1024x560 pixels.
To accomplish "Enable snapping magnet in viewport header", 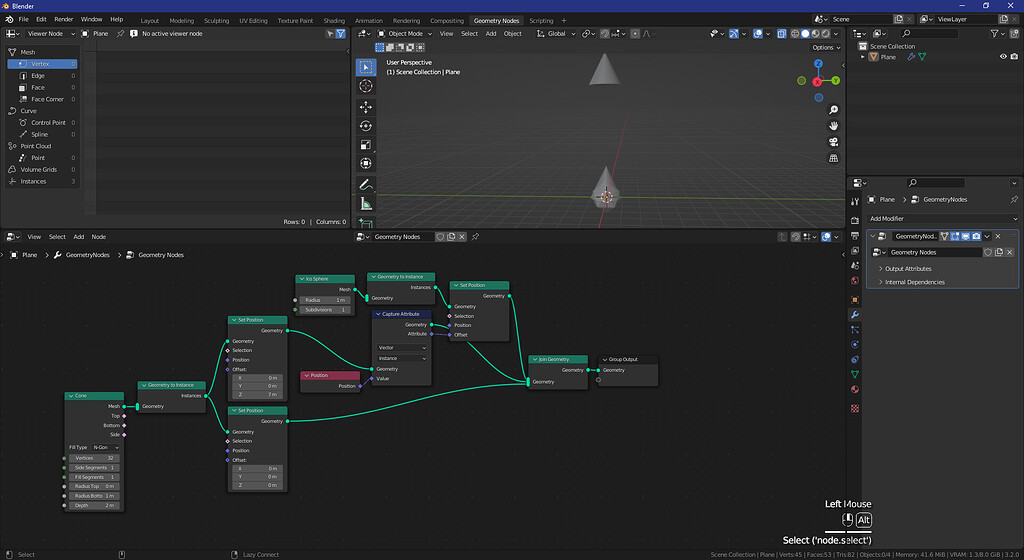I will click(x=605, y=33).
